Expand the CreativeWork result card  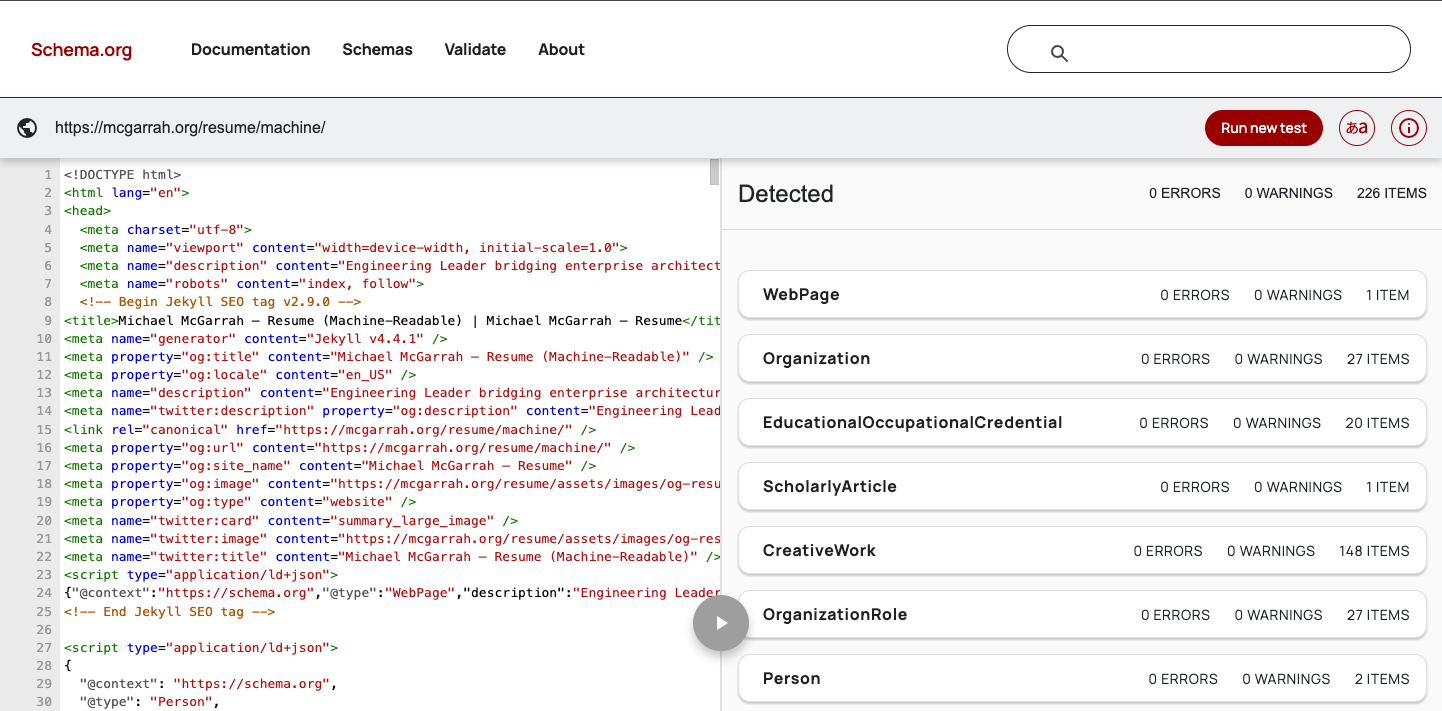[x=1082, y=551]
